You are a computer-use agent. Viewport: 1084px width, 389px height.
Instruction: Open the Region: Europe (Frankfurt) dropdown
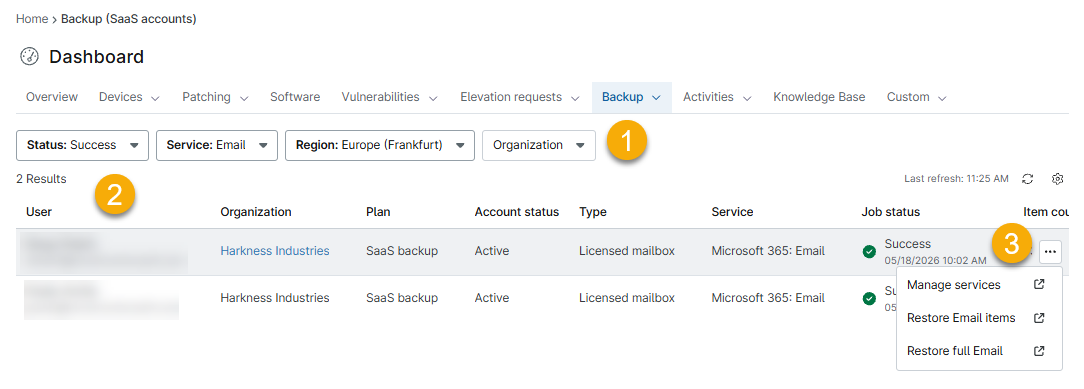click(380, 146)
